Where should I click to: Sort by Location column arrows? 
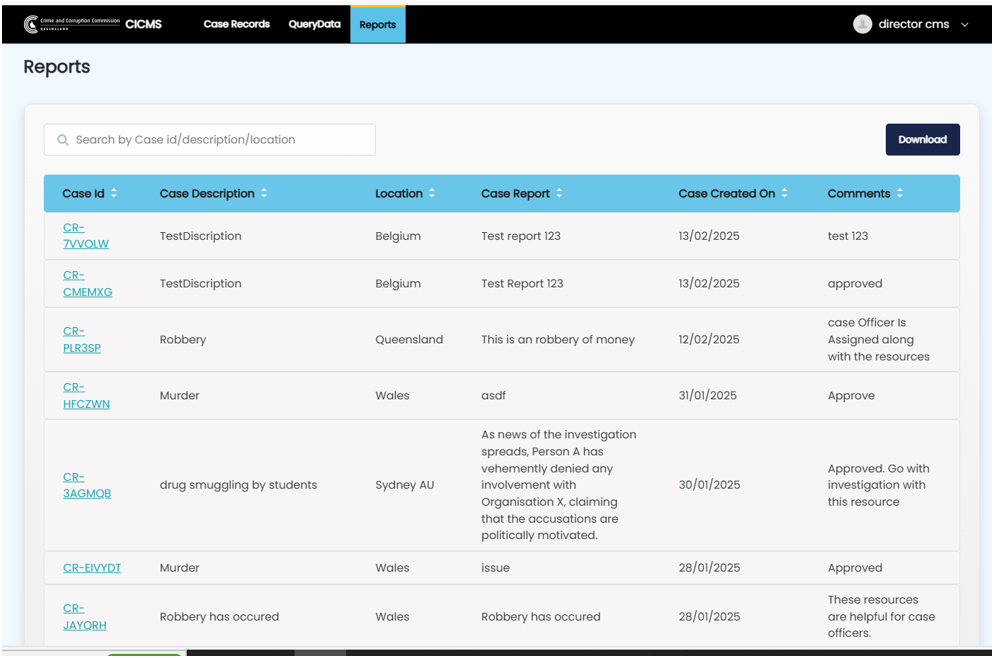point(432,194)
